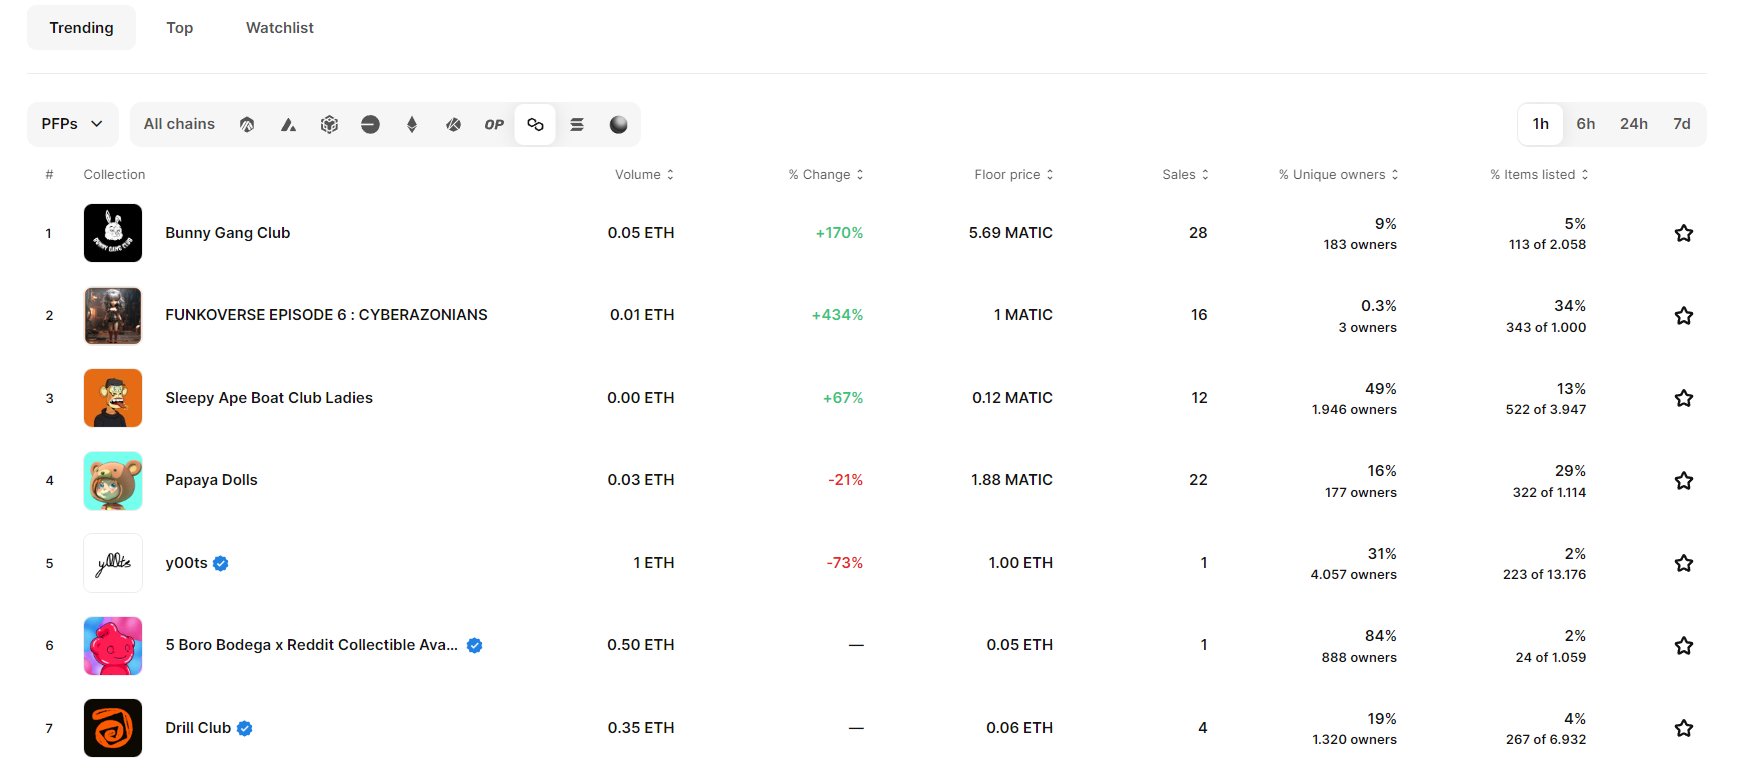Select the 24h time range
The height and width of the screenshot is (772, 1745).
tap(1634, 124)
